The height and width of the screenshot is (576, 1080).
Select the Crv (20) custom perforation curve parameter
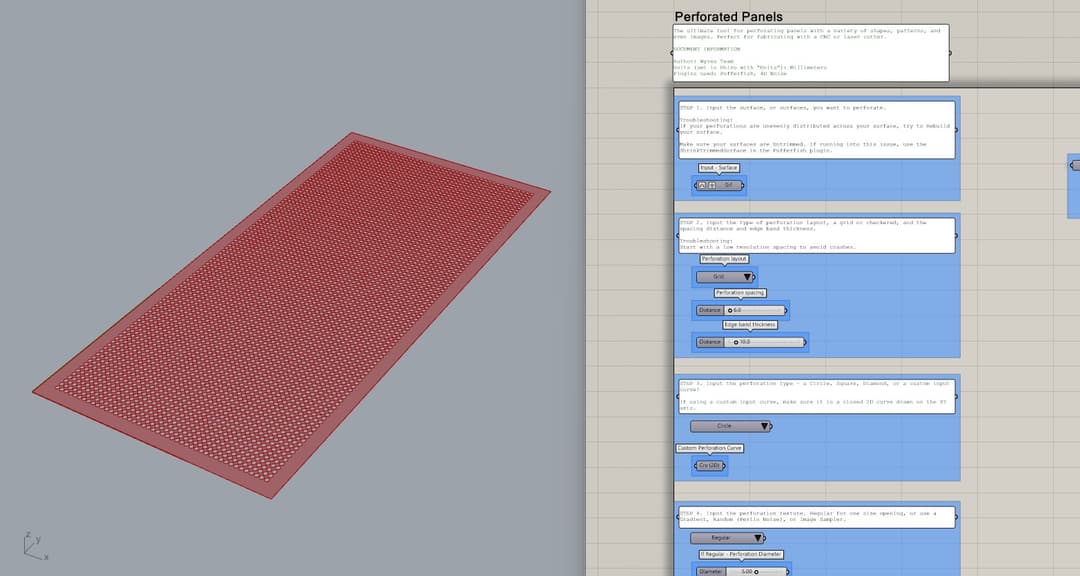710,465
